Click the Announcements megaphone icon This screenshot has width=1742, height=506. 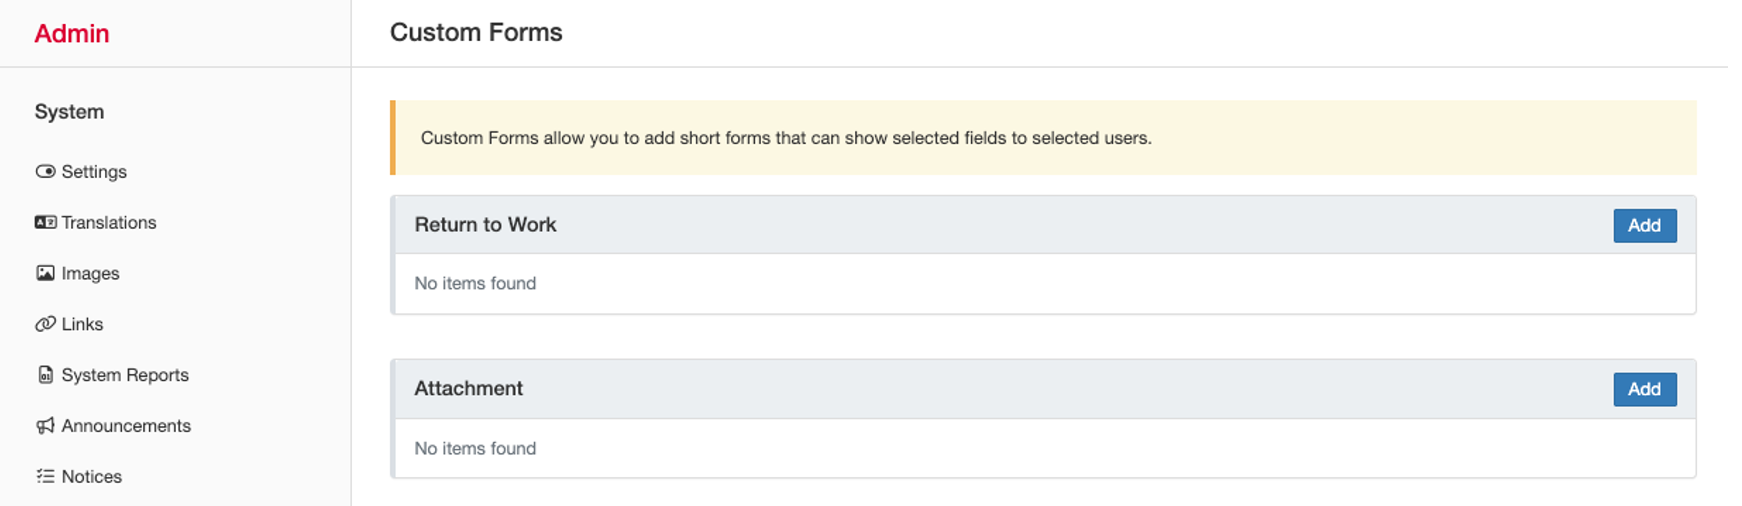(x=45, y=426)
